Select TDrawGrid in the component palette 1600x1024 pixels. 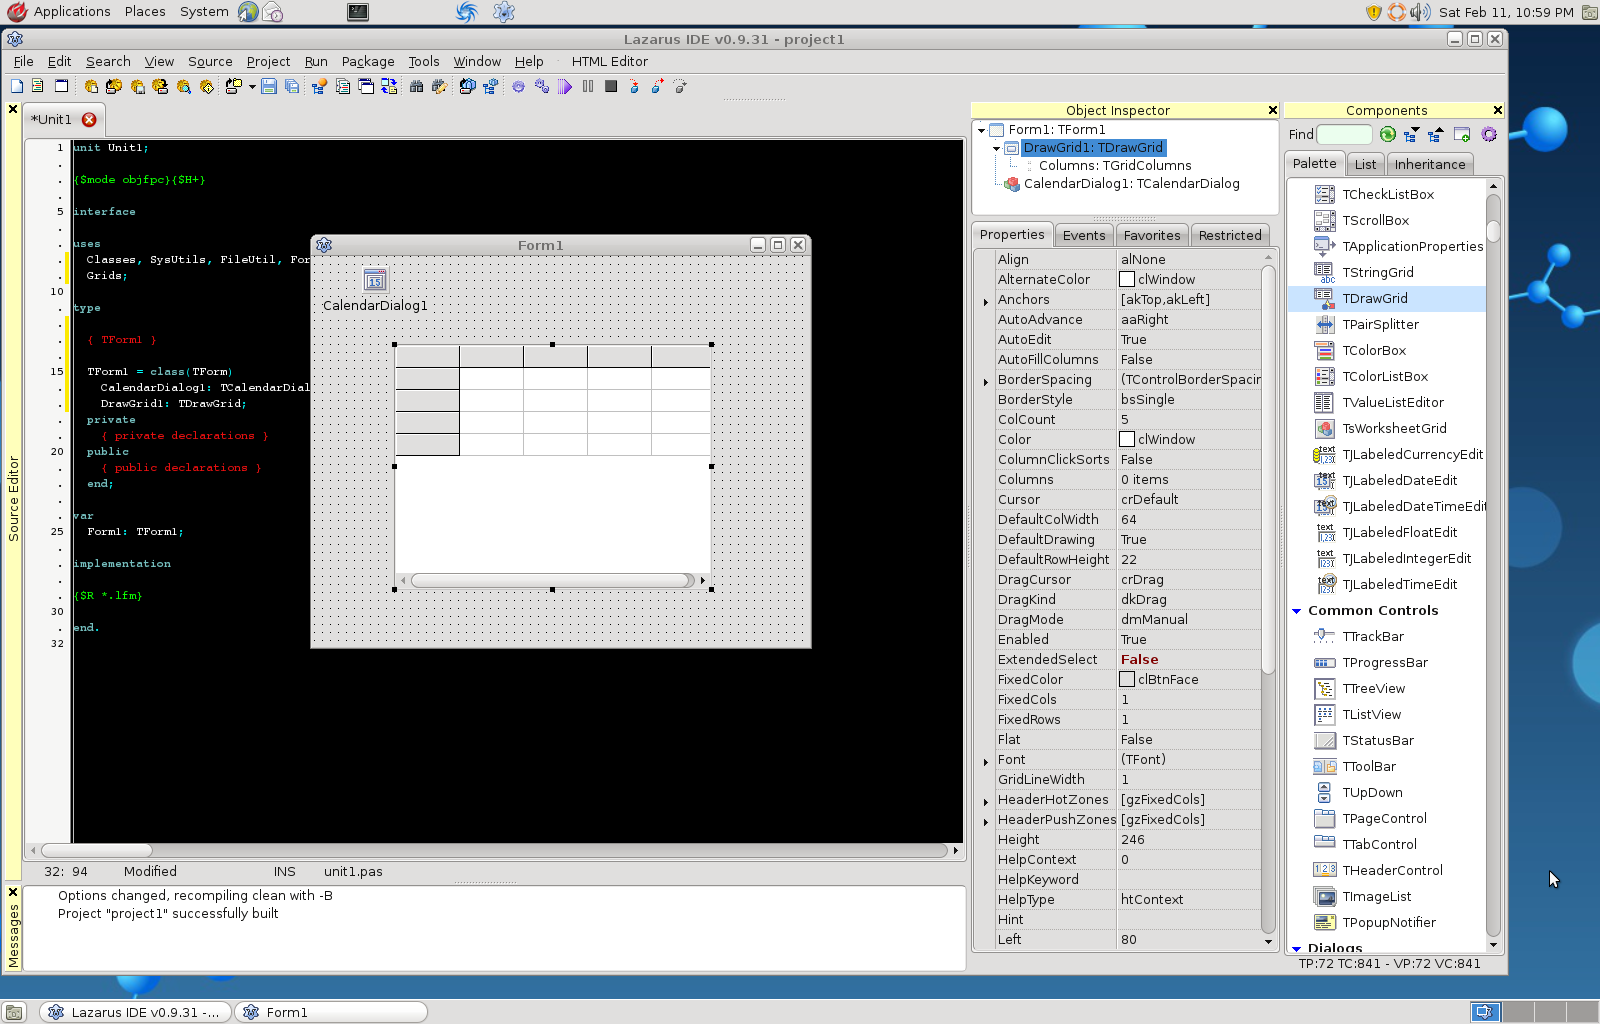tap(1375, 298)
